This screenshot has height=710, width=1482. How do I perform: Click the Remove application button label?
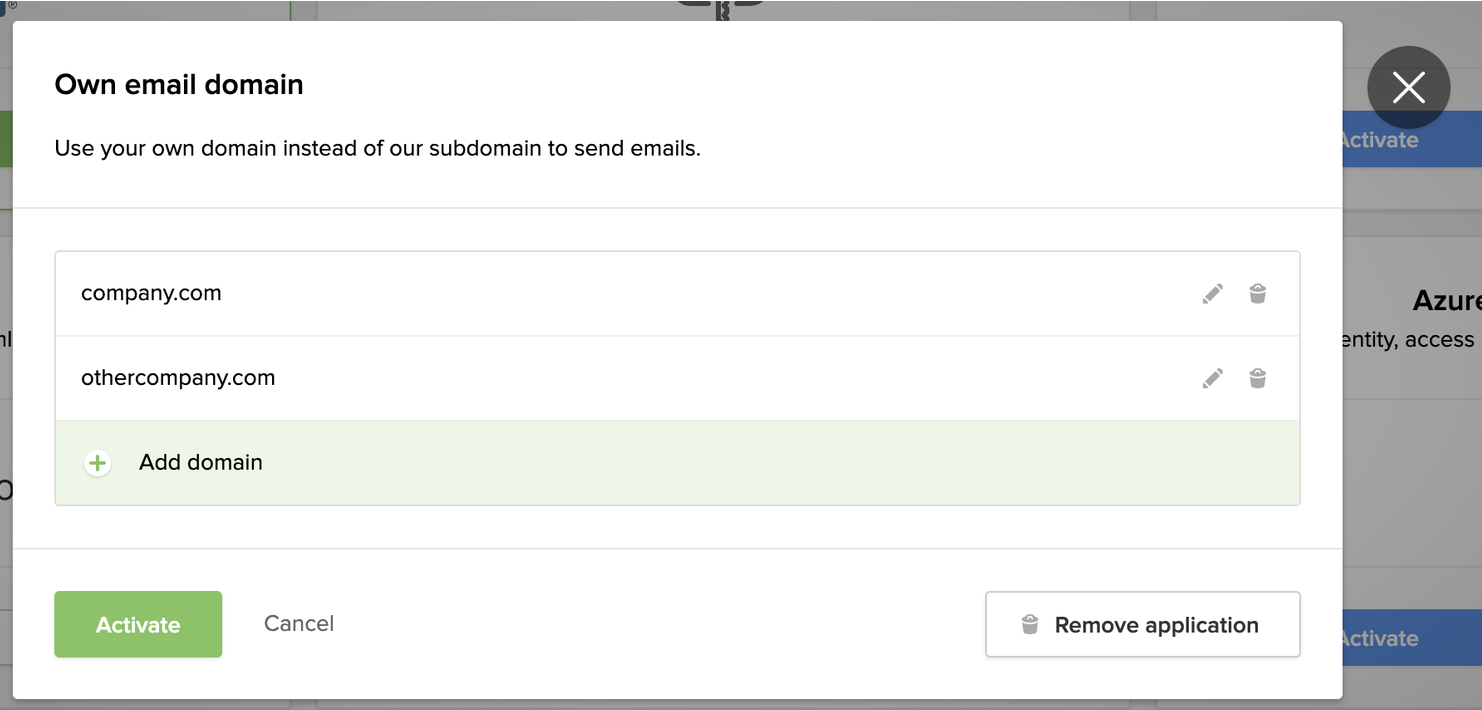tap(1156, 625)
